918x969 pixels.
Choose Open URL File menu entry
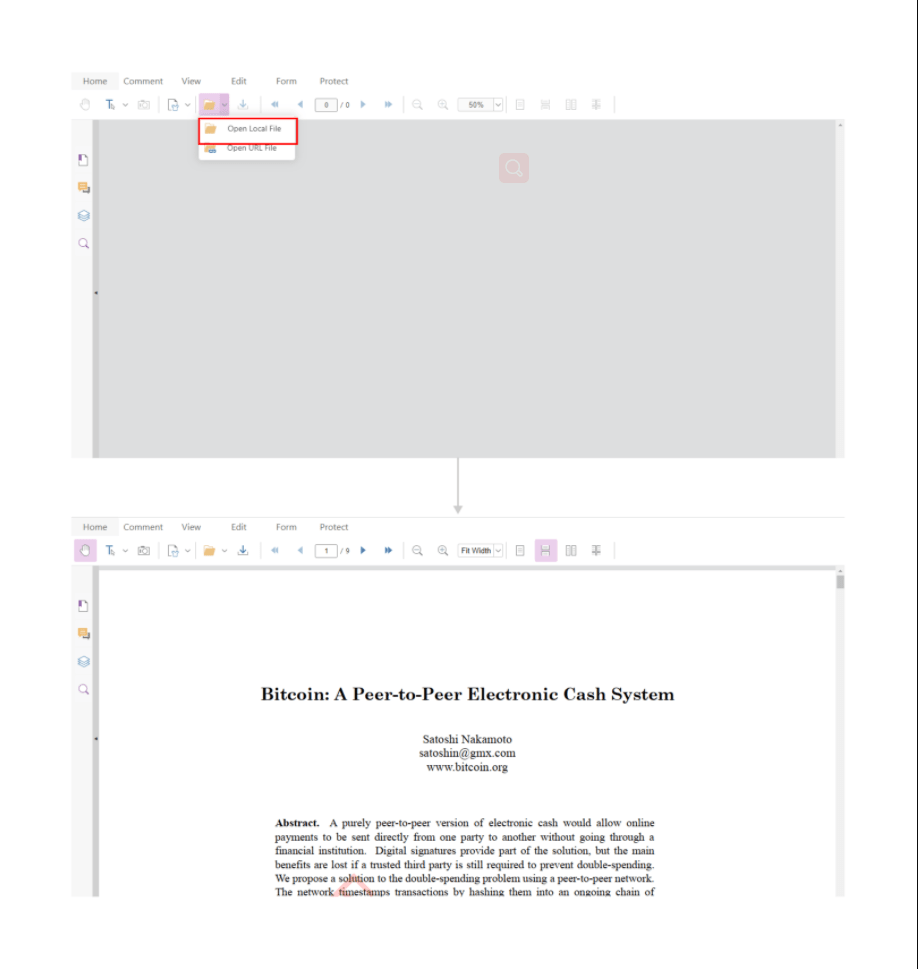[x=247, y=148]
